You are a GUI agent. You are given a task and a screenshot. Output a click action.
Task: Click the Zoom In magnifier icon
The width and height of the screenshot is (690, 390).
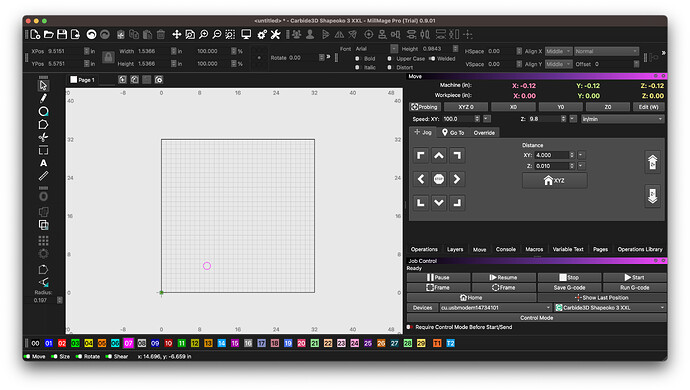[203, 34]
